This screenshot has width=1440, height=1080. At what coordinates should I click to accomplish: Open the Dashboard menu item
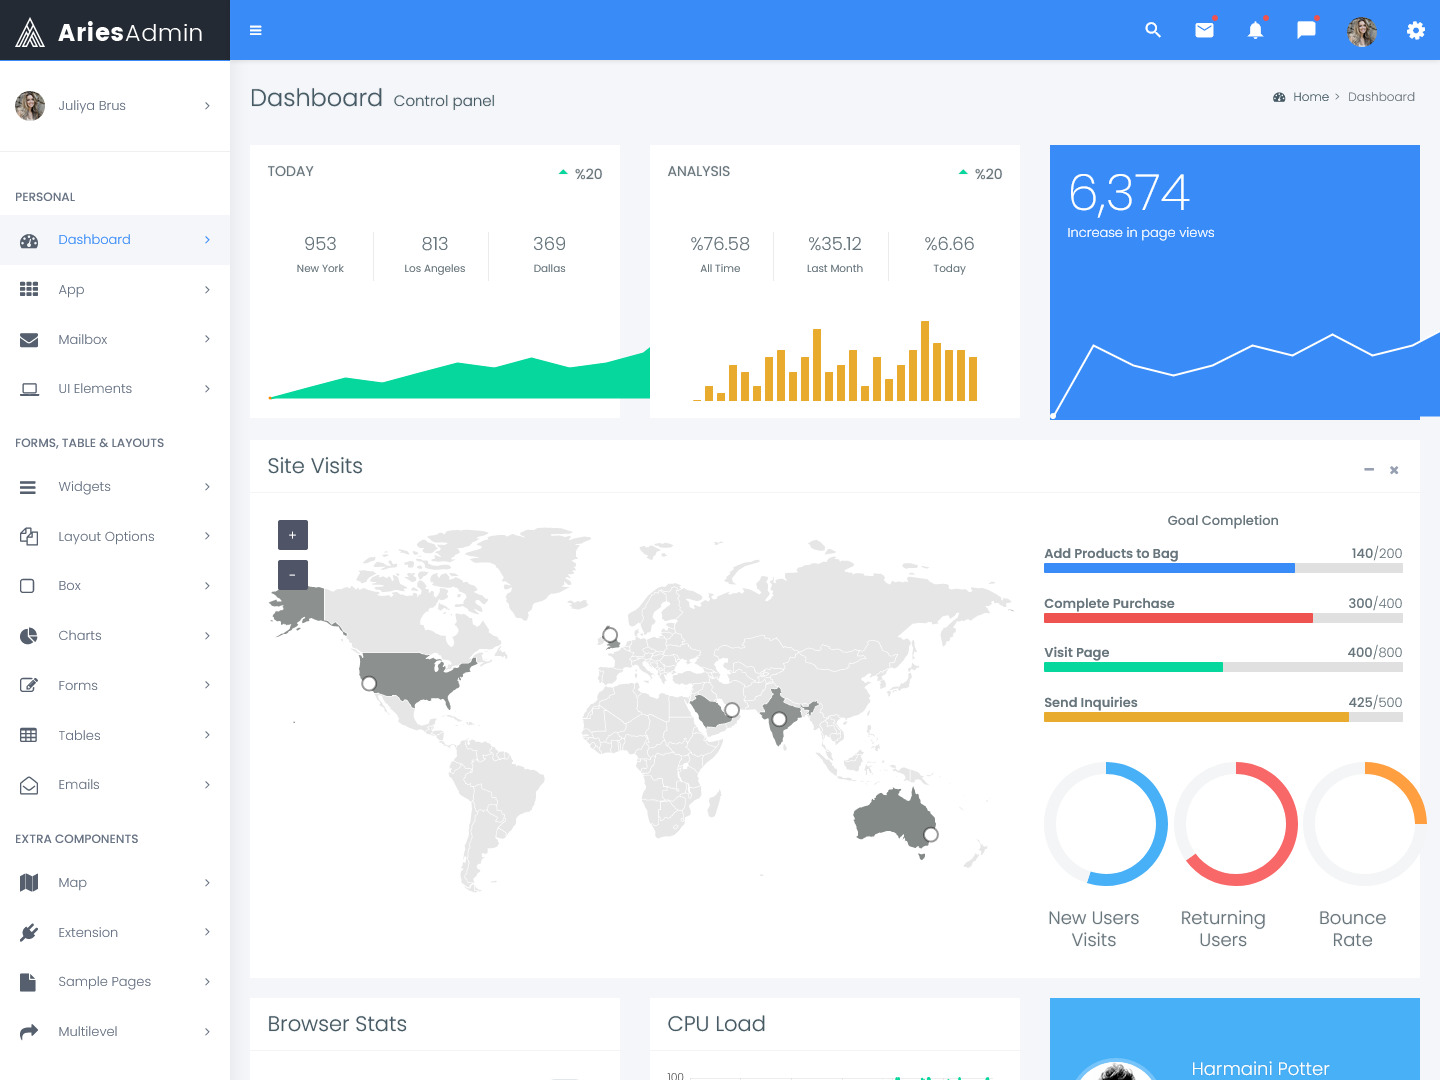tap(115, 240)
